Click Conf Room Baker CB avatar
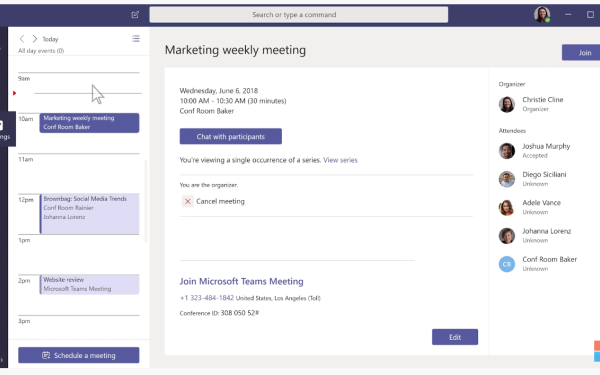 pyautogui.click(x=507, y=264)
